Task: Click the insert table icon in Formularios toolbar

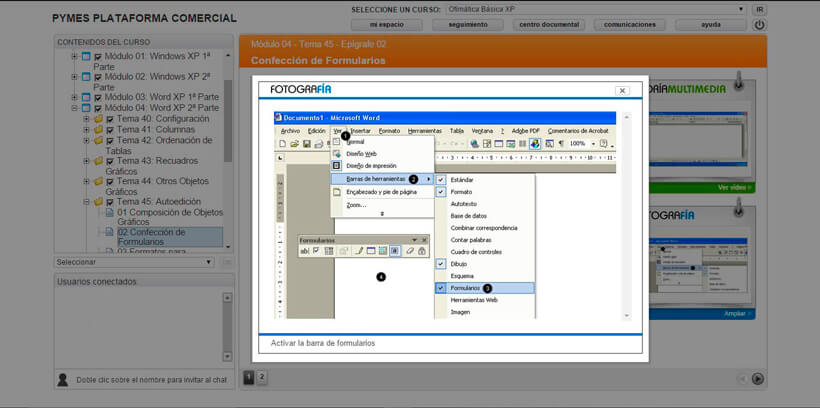Action: 371,251
